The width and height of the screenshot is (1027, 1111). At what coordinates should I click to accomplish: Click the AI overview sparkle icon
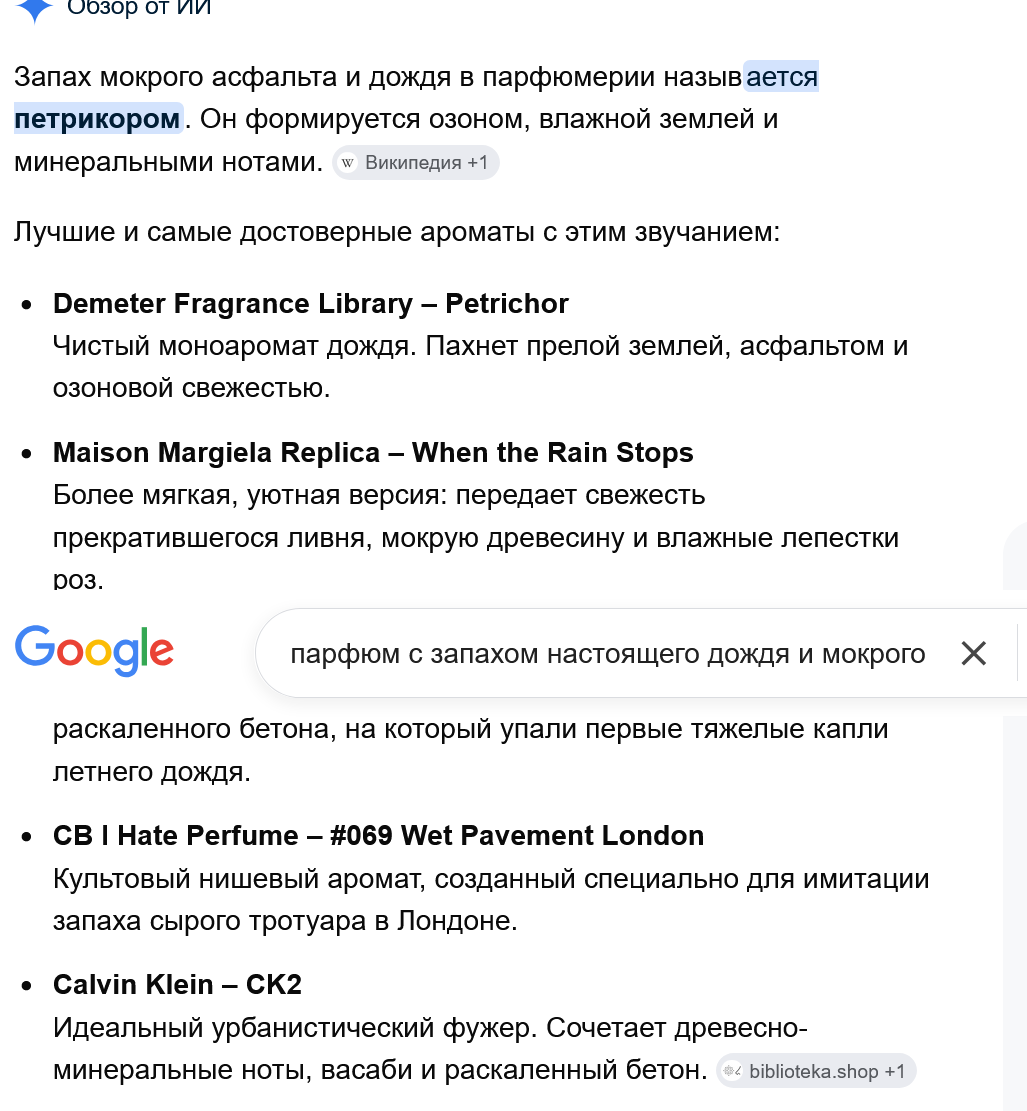tap(34, 10)
